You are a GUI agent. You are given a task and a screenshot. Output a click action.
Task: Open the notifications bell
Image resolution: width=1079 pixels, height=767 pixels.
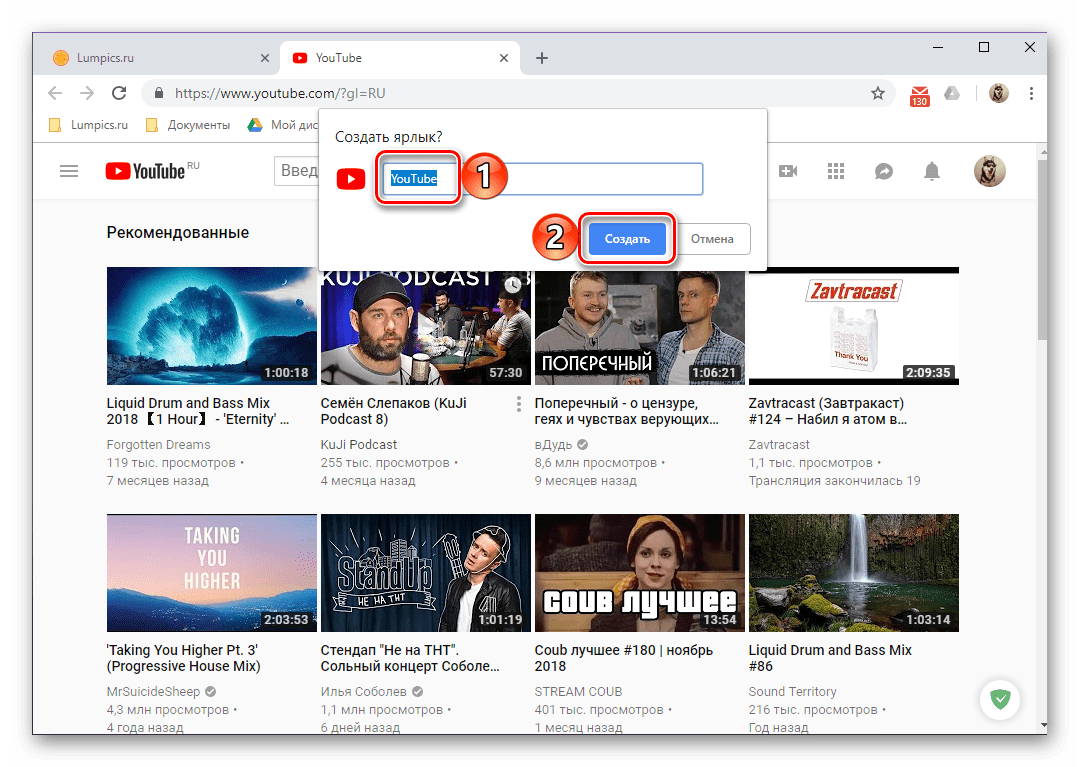932,171
